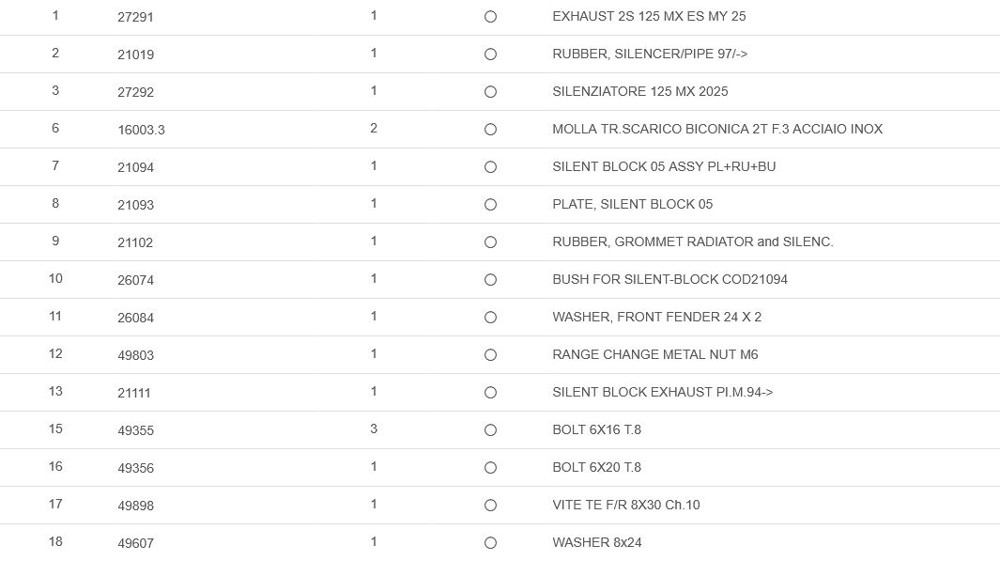
Task: Select RANGE CHANGE METAL NUT M6 radio button
Action: [490, 355]
